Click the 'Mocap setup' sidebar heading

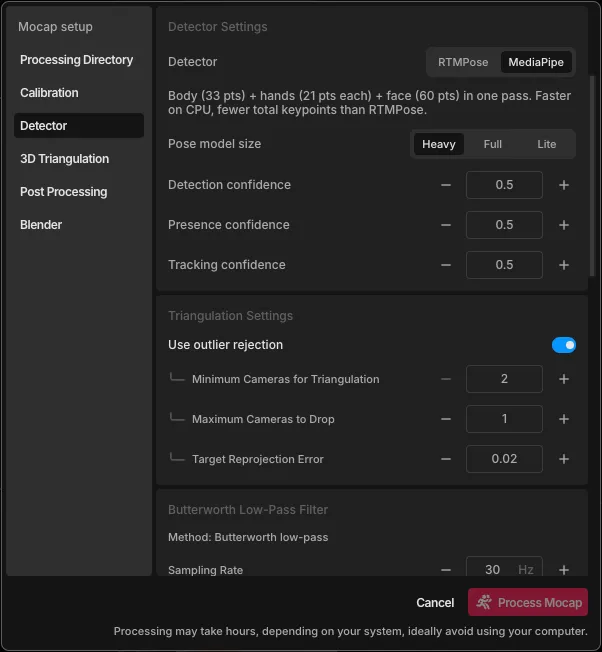pyautogui.click(x=55, y=27)
